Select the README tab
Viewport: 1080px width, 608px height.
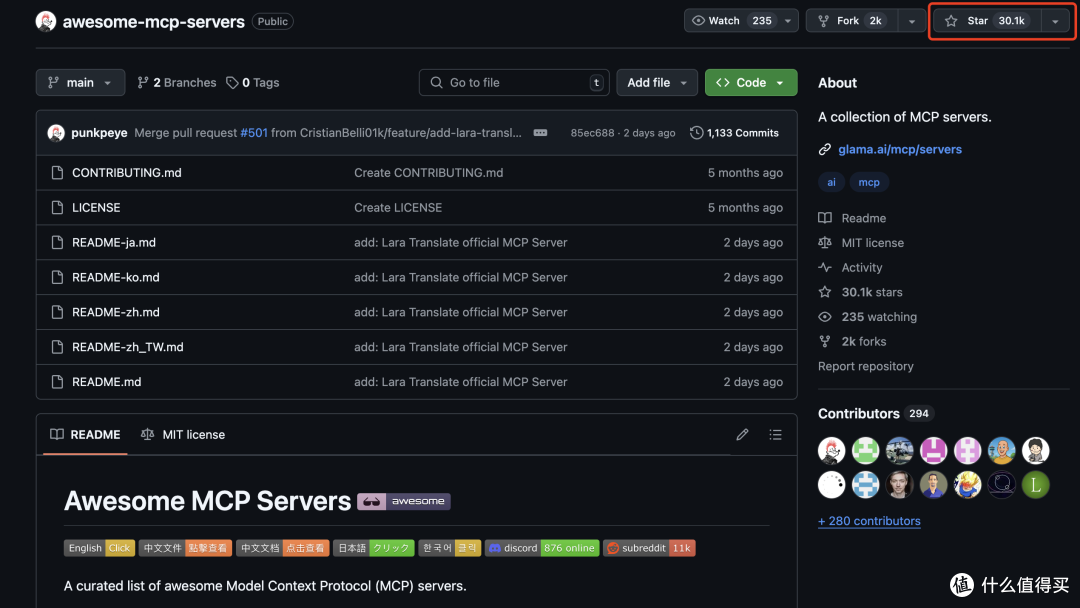point(85,434)
